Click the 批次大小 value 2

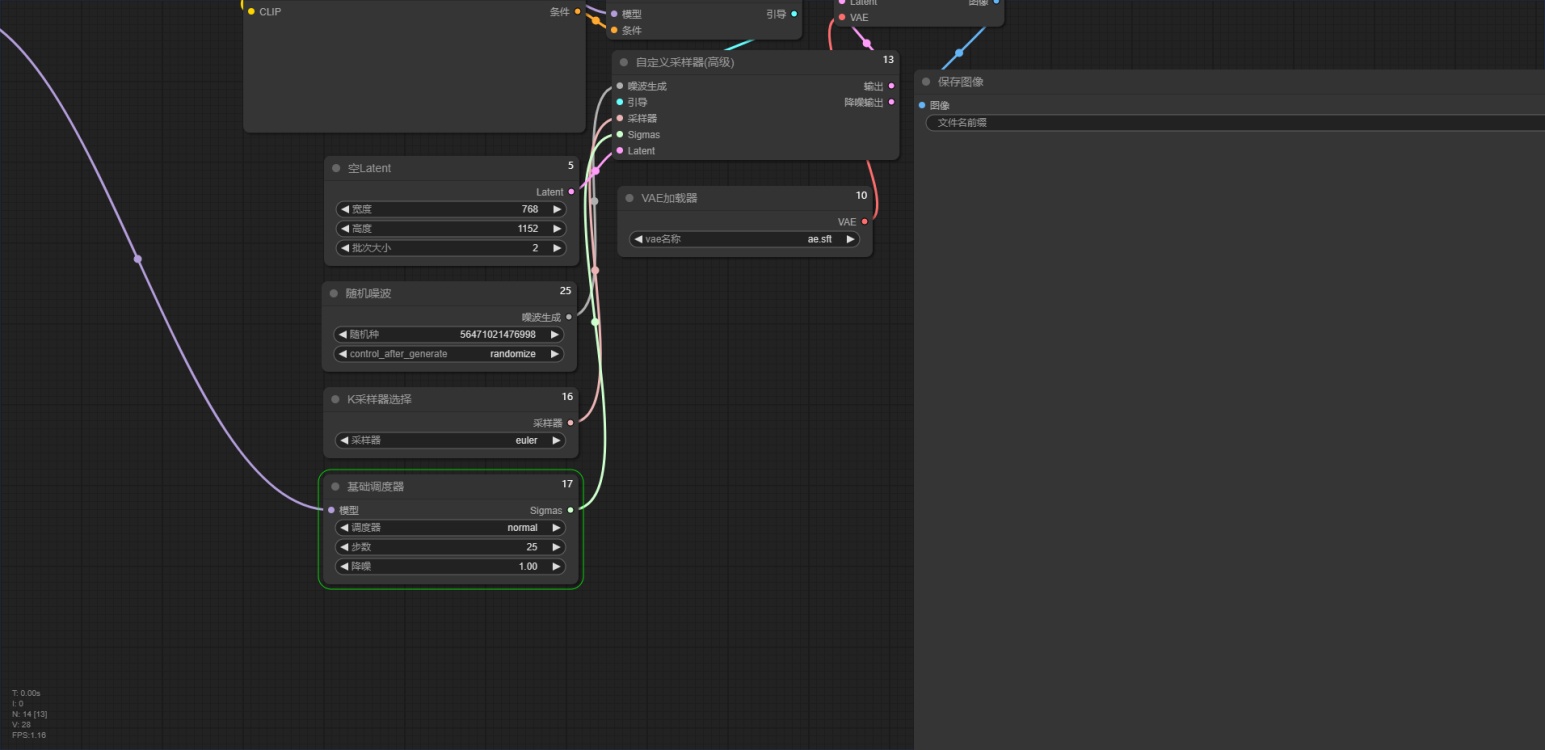click(x=535, y=248)
